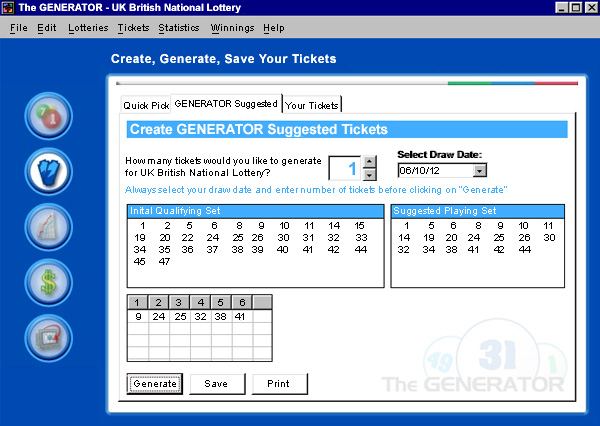Open the Help menu
Image resolution: width=600 pixels, height=426 pixels.
click(x=274, y=28)
